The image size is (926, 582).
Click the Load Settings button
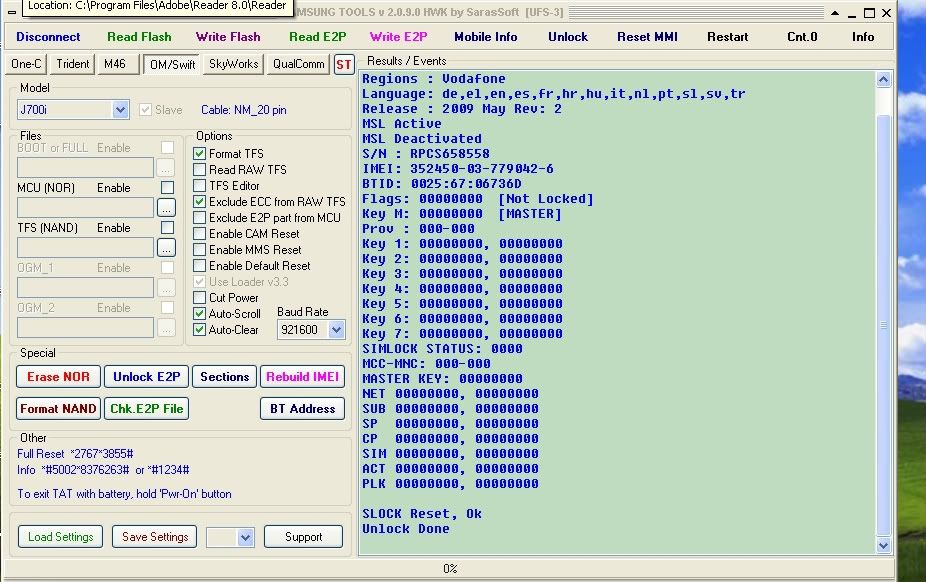(61, 537)
